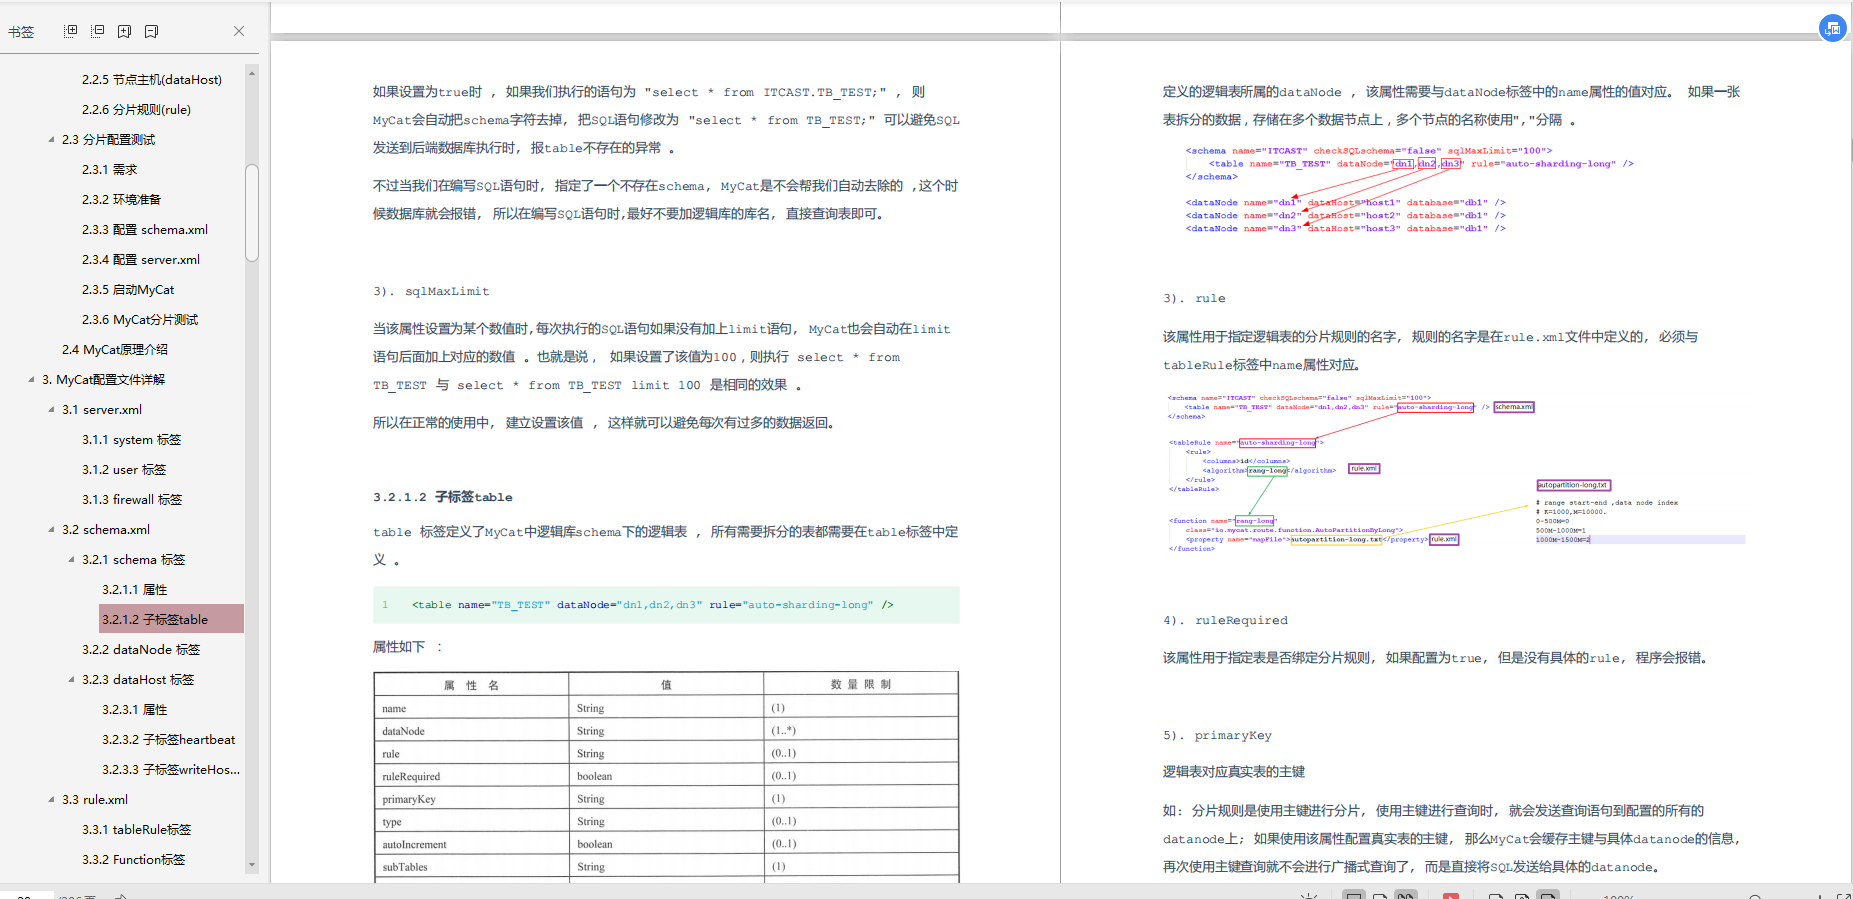
Task: Click the ruleRequired cell in attribute table
Action: [x=471, y=776]
